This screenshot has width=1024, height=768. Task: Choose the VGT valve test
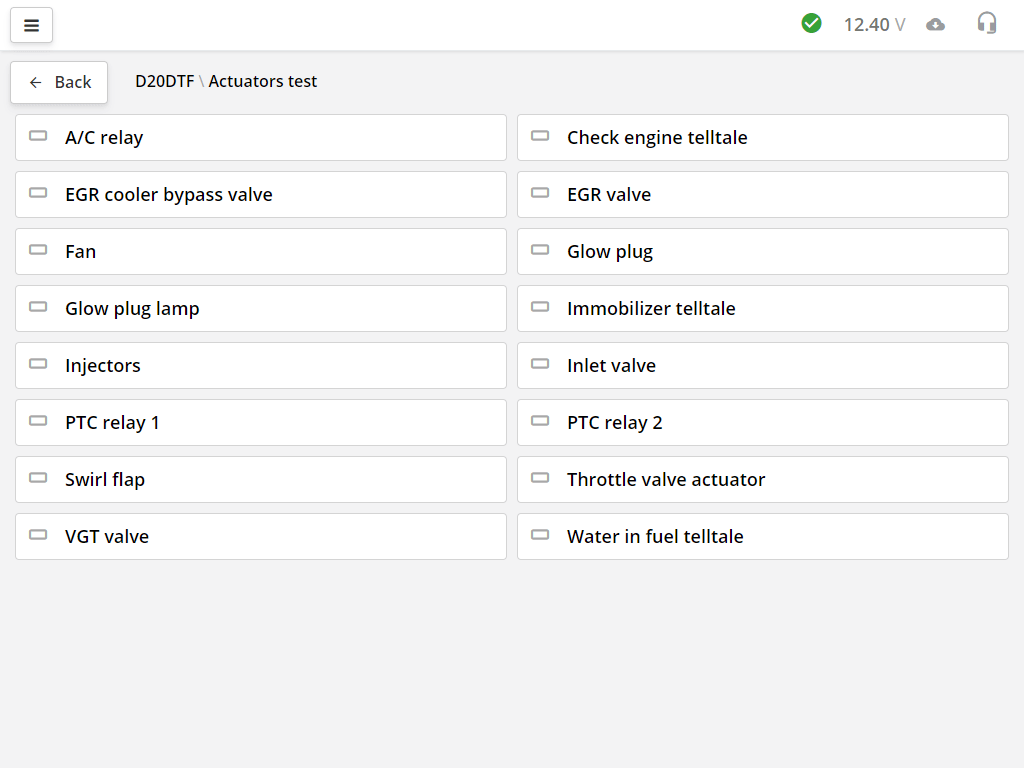coord(260,536)
